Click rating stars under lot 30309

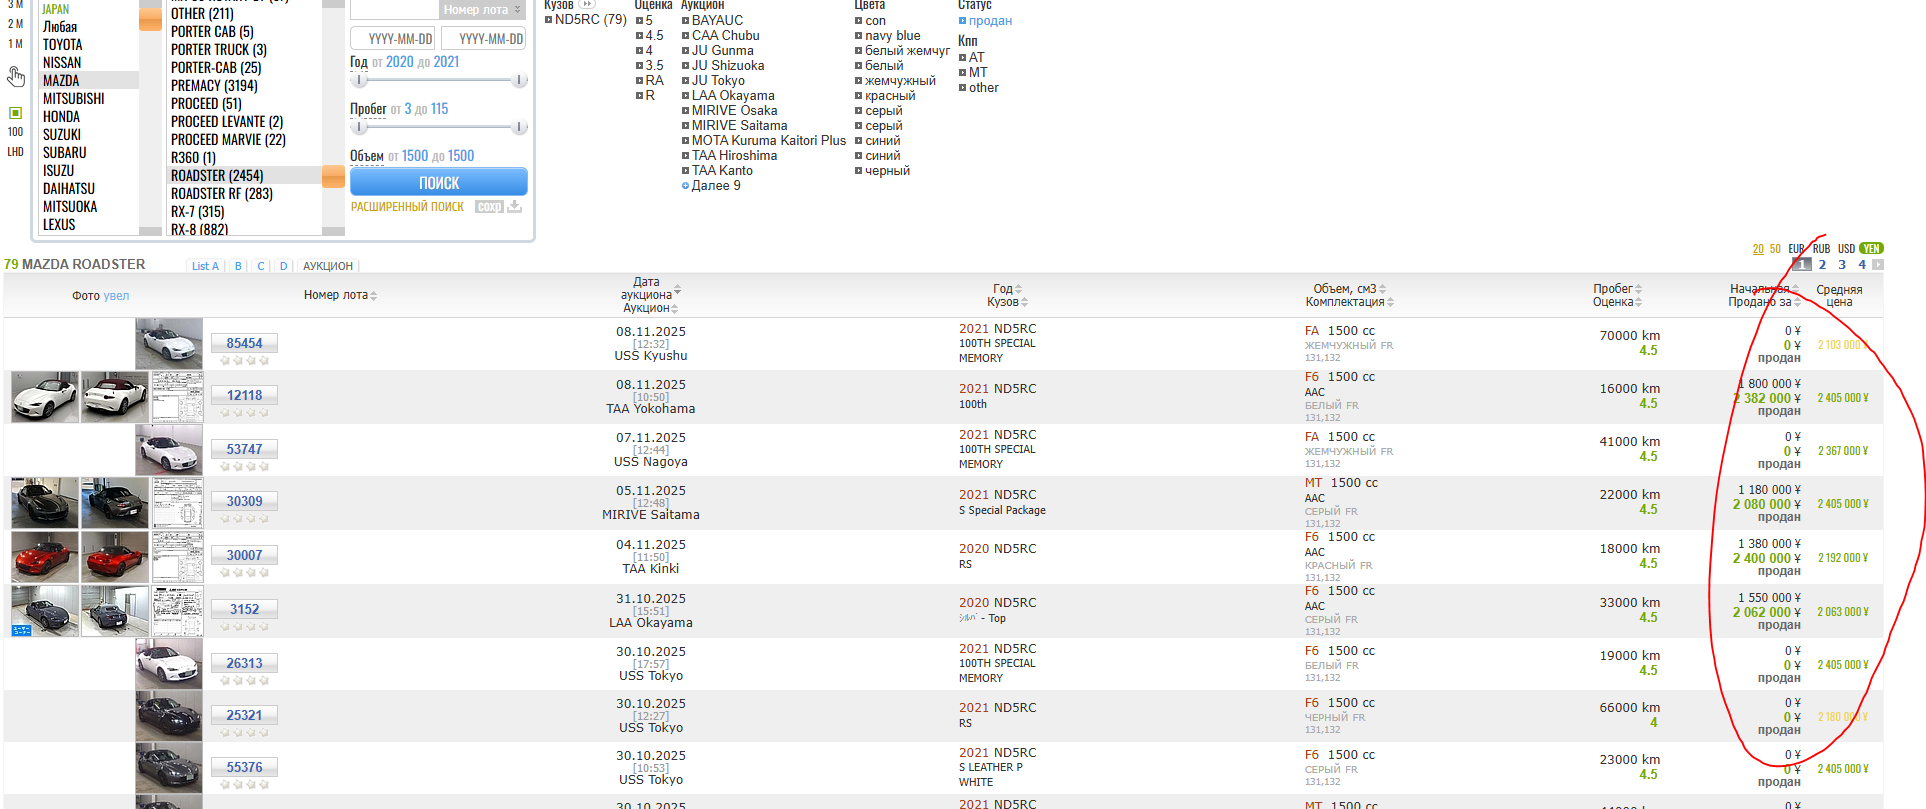(x=244, y=518)
